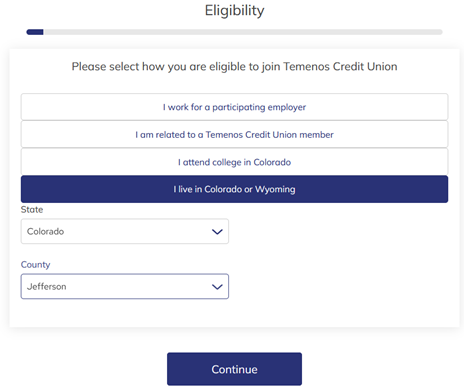Click the Continue button

(x=234, y=369)
